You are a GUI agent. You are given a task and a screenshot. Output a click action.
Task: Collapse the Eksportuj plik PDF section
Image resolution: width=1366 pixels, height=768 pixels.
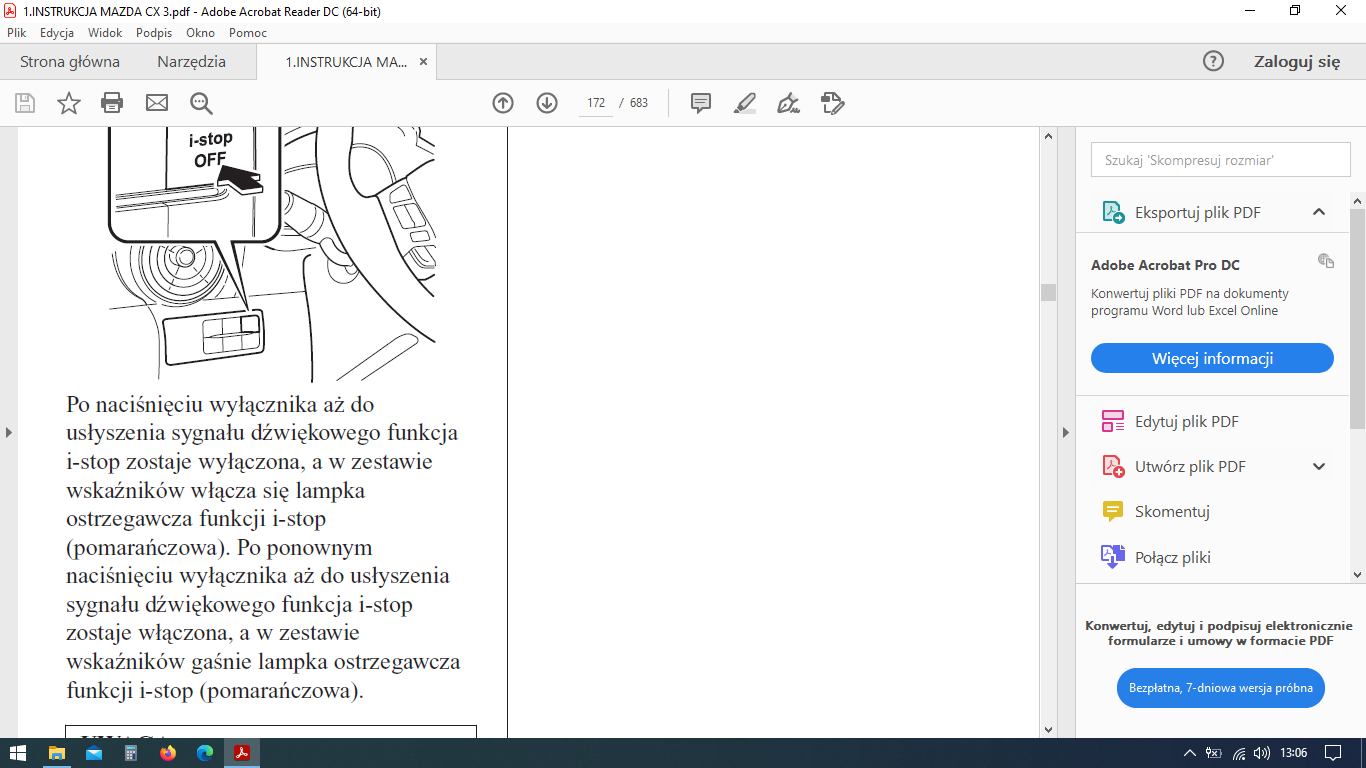pyautogui.click(x=1318, y=212)
